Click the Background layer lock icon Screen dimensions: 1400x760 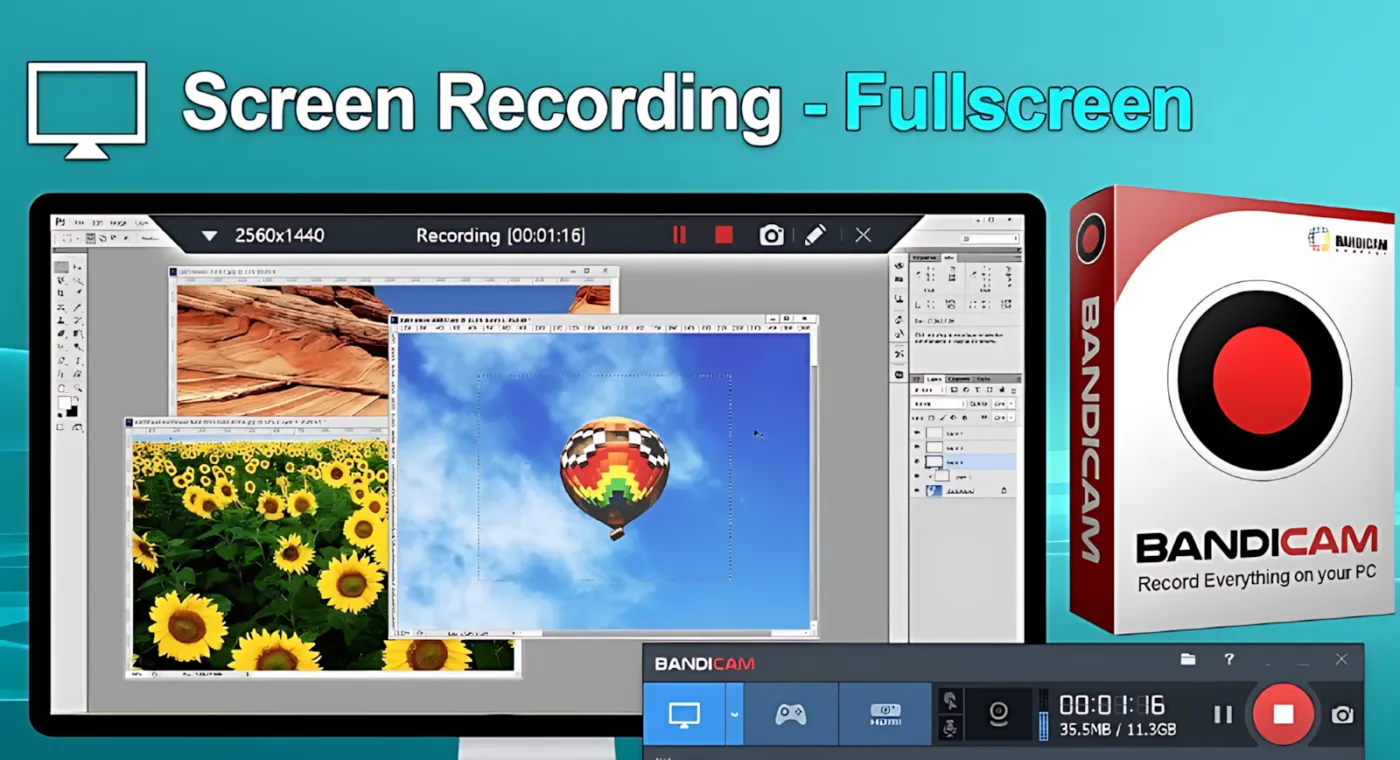pos(1004,490)
